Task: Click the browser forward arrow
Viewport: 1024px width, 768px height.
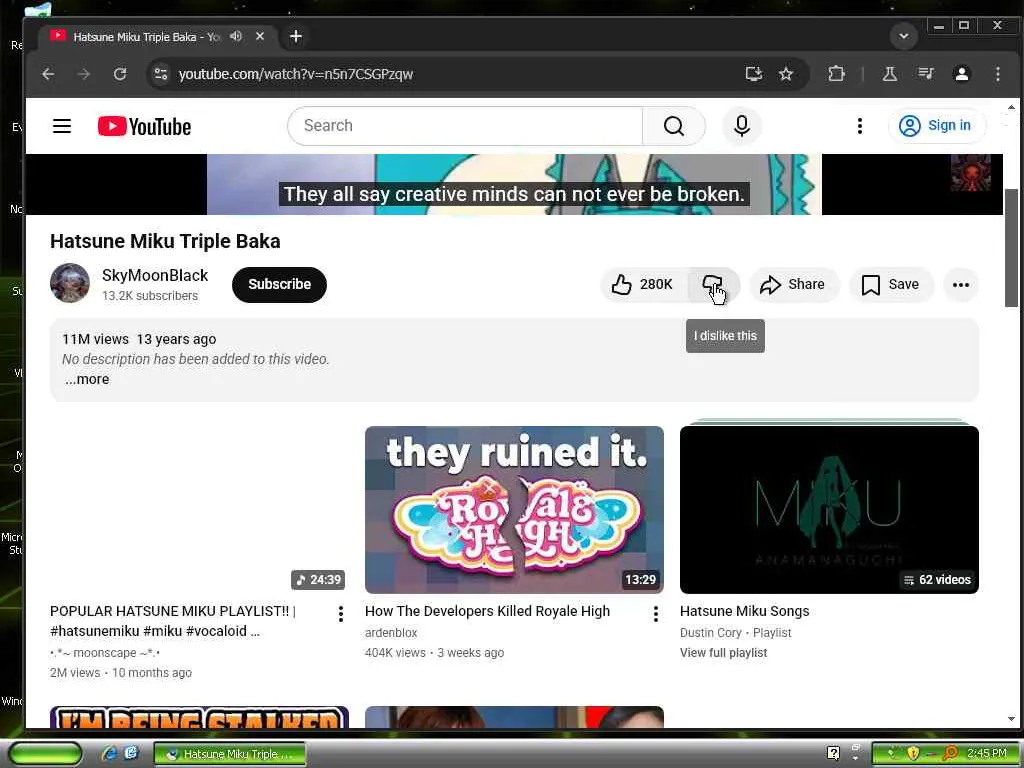Action: (84, 74)
